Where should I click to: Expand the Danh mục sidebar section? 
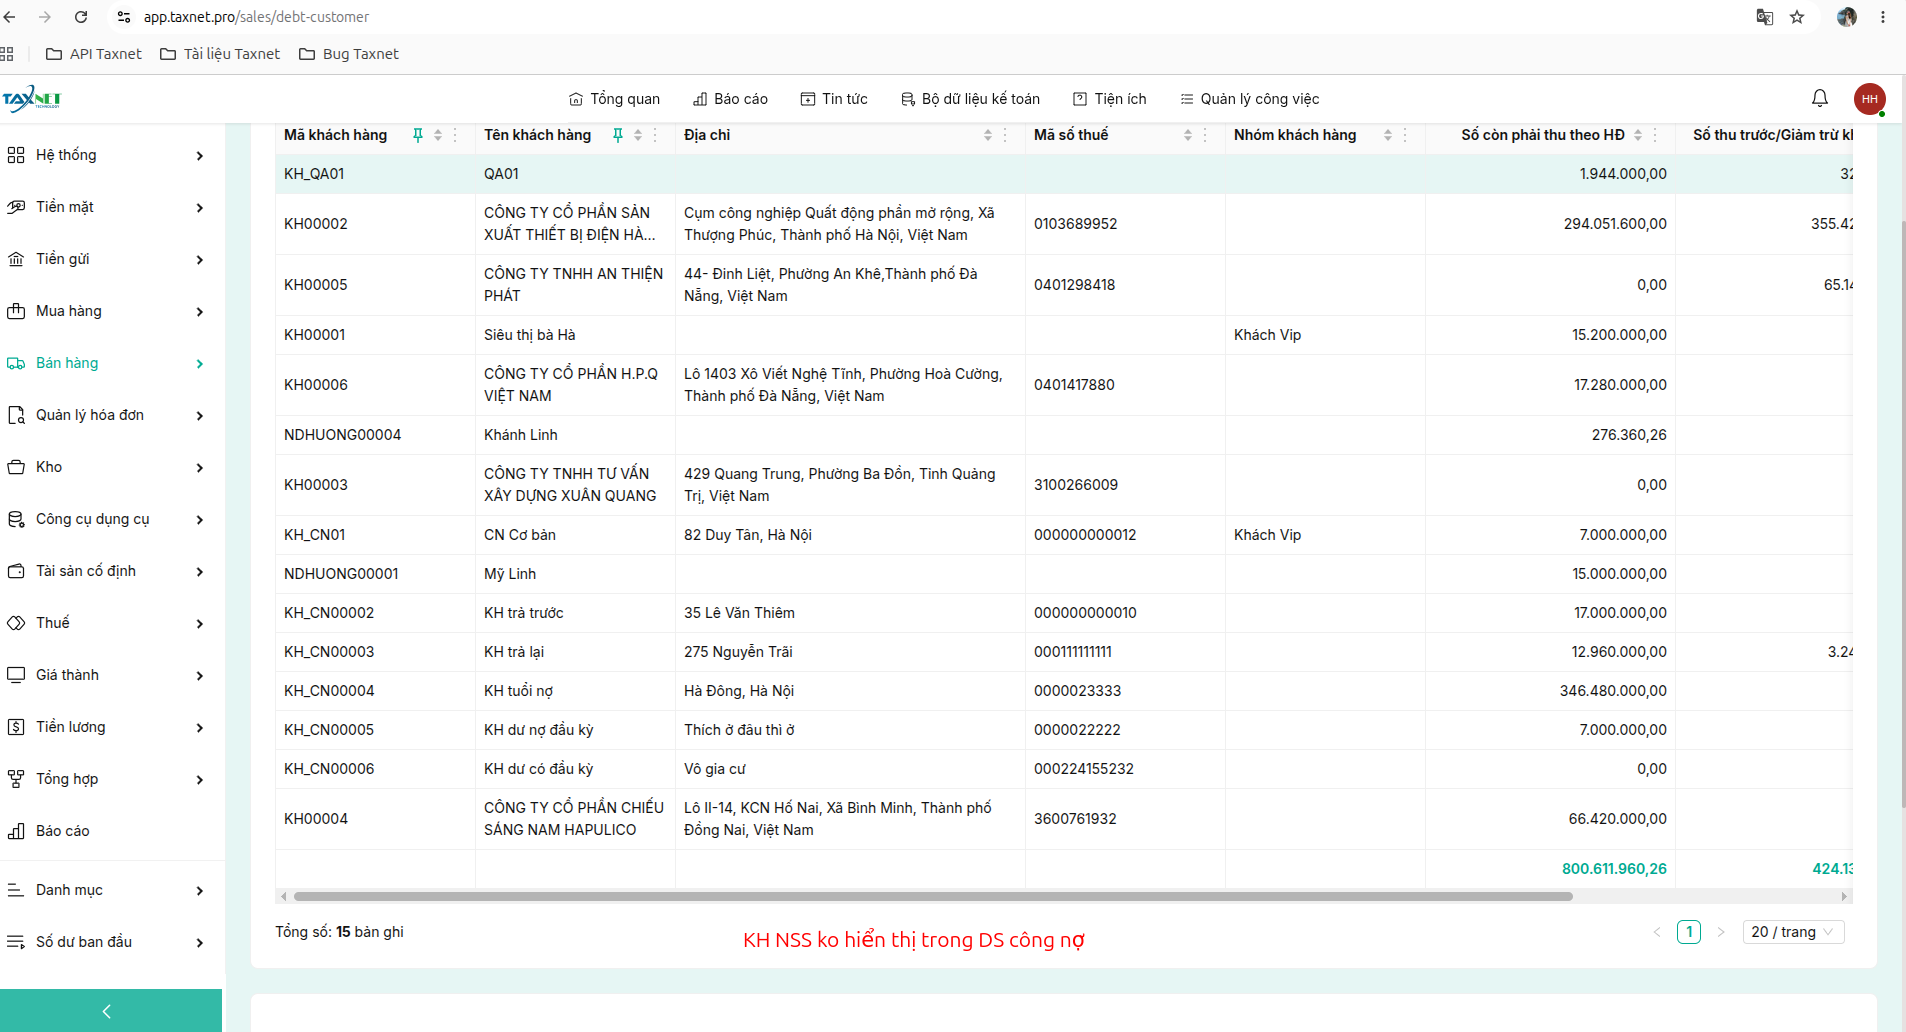point(105,890)
